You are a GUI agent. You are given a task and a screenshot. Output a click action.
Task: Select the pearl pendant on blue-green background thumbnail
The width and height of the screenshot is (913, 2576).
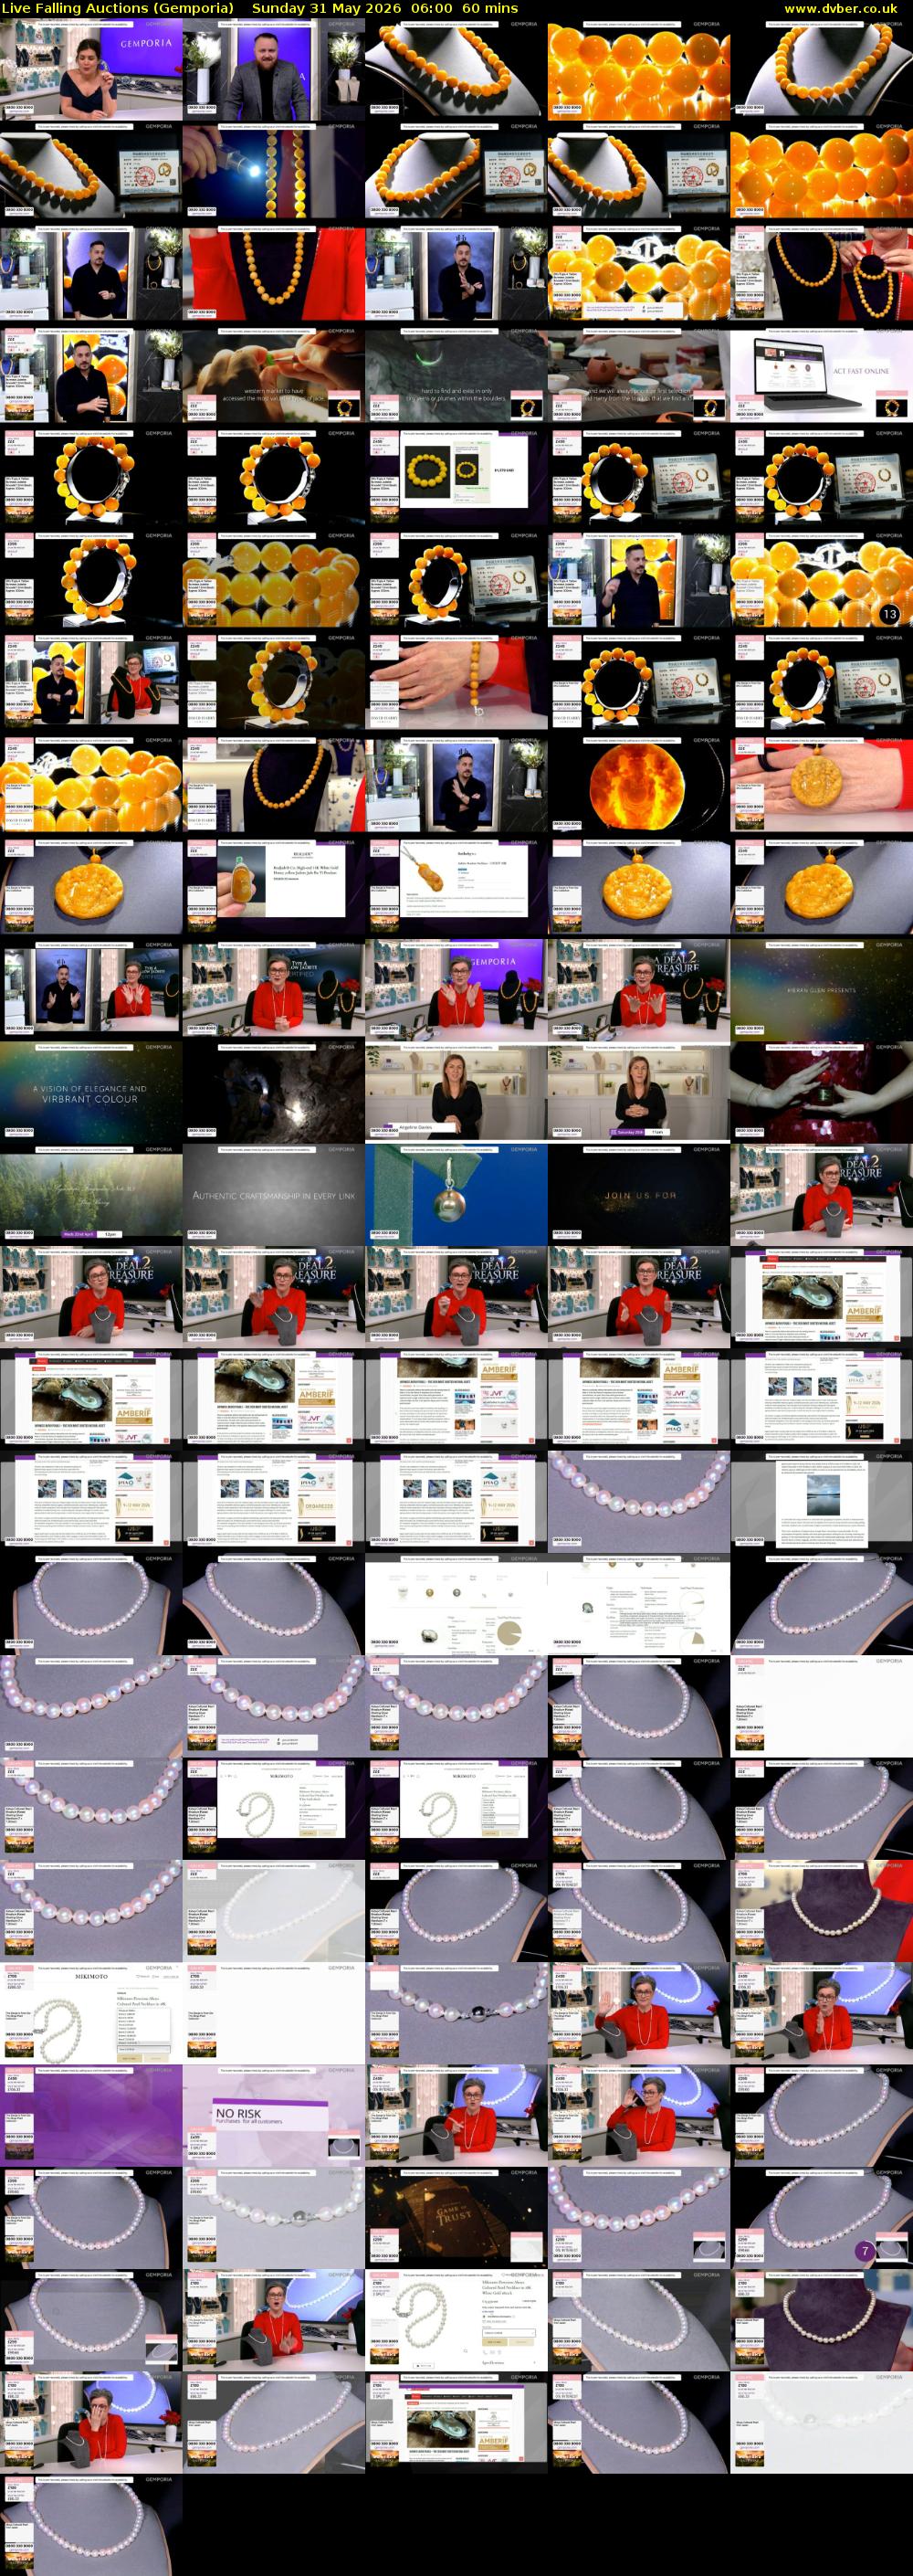(x=456, y=1195)
